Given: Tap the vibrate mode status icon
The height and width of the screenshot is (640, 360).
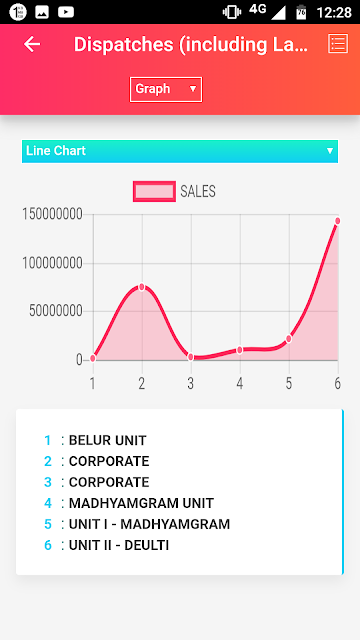Looking at the screenshot, I should coord(231,12).
